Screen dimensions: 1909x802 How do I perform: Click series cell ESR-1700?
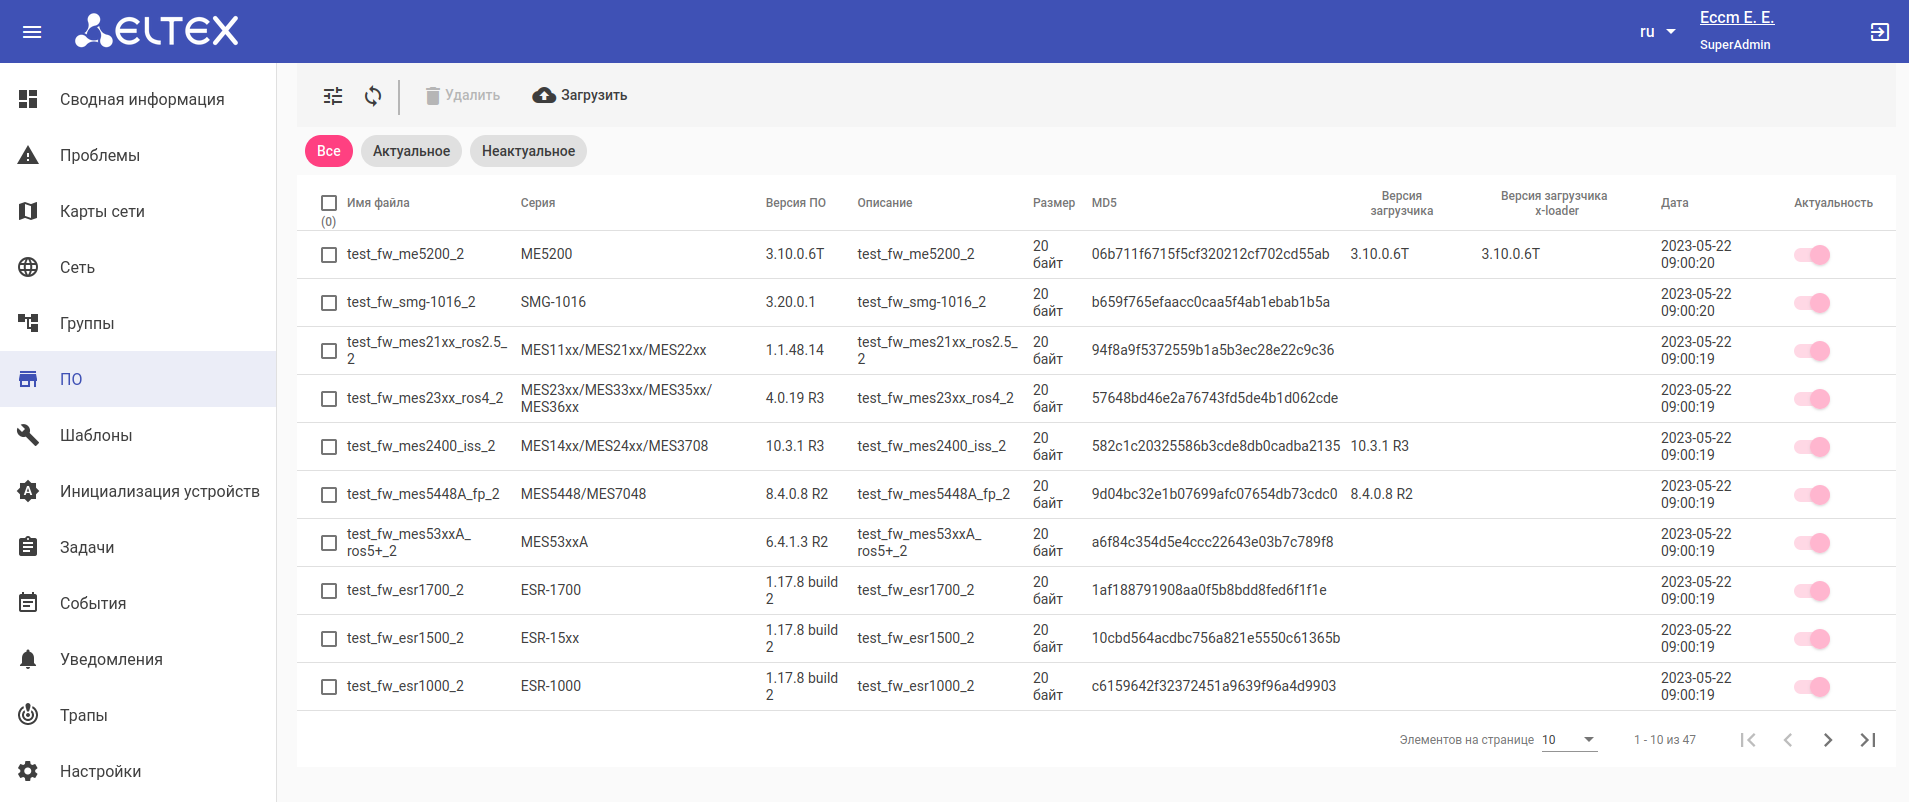(x=551, y=590)
